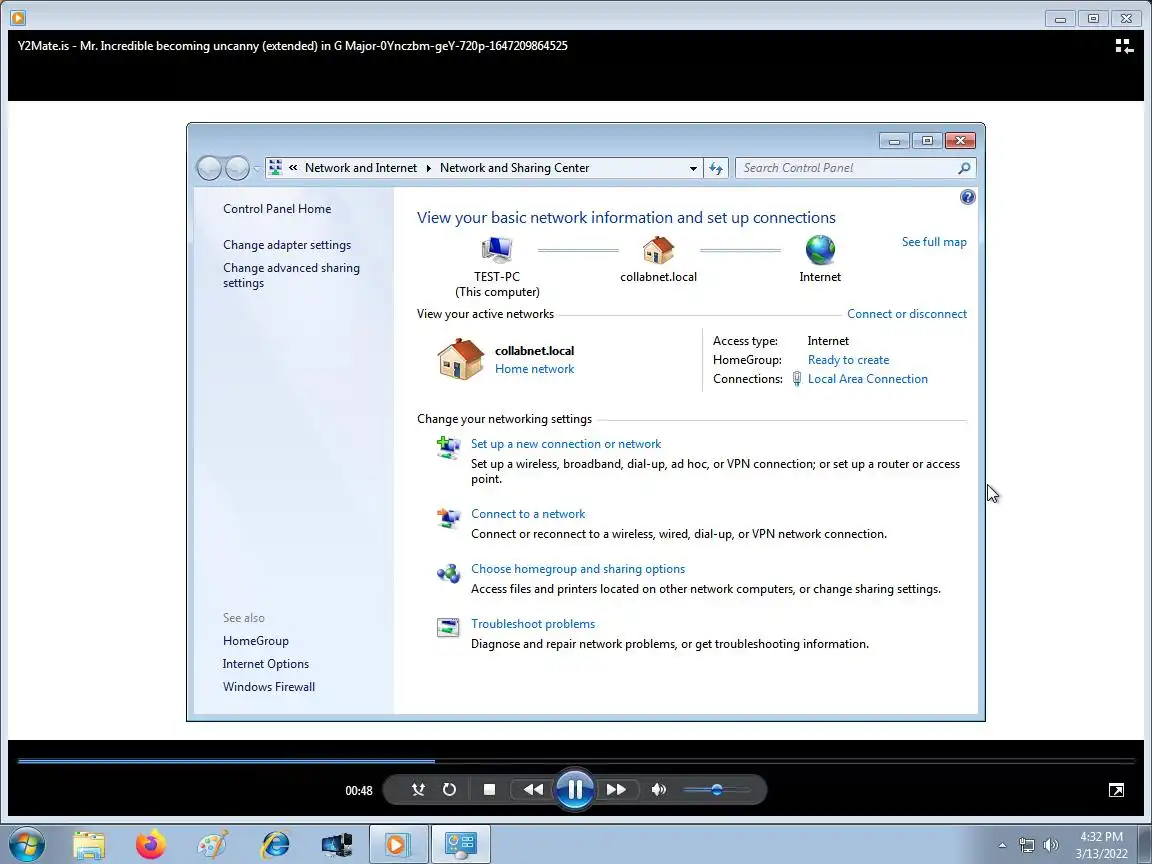1152x864 pixels.
Task: Click the next/fast-forward button
Action: (616, 790)
